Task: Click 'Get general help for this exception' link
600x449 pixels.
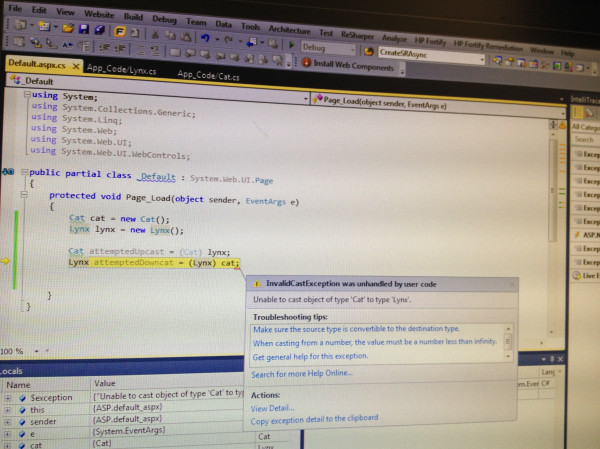Action: click(x=310, y=356)
